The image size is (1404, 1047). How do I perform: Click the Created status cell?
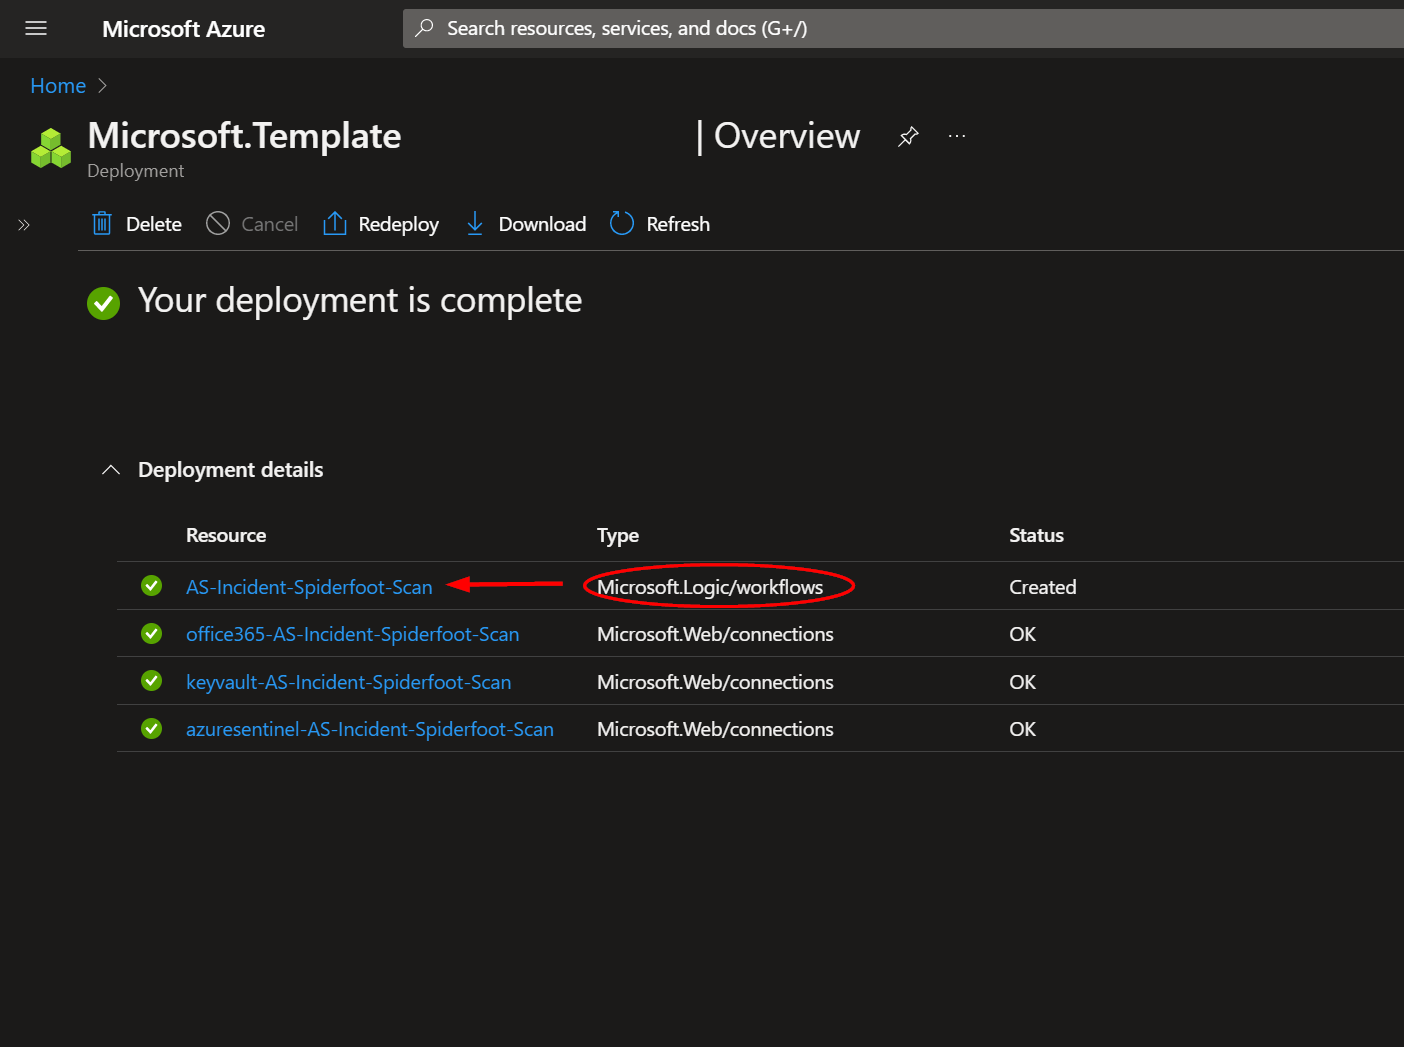tap(1042, 587)
